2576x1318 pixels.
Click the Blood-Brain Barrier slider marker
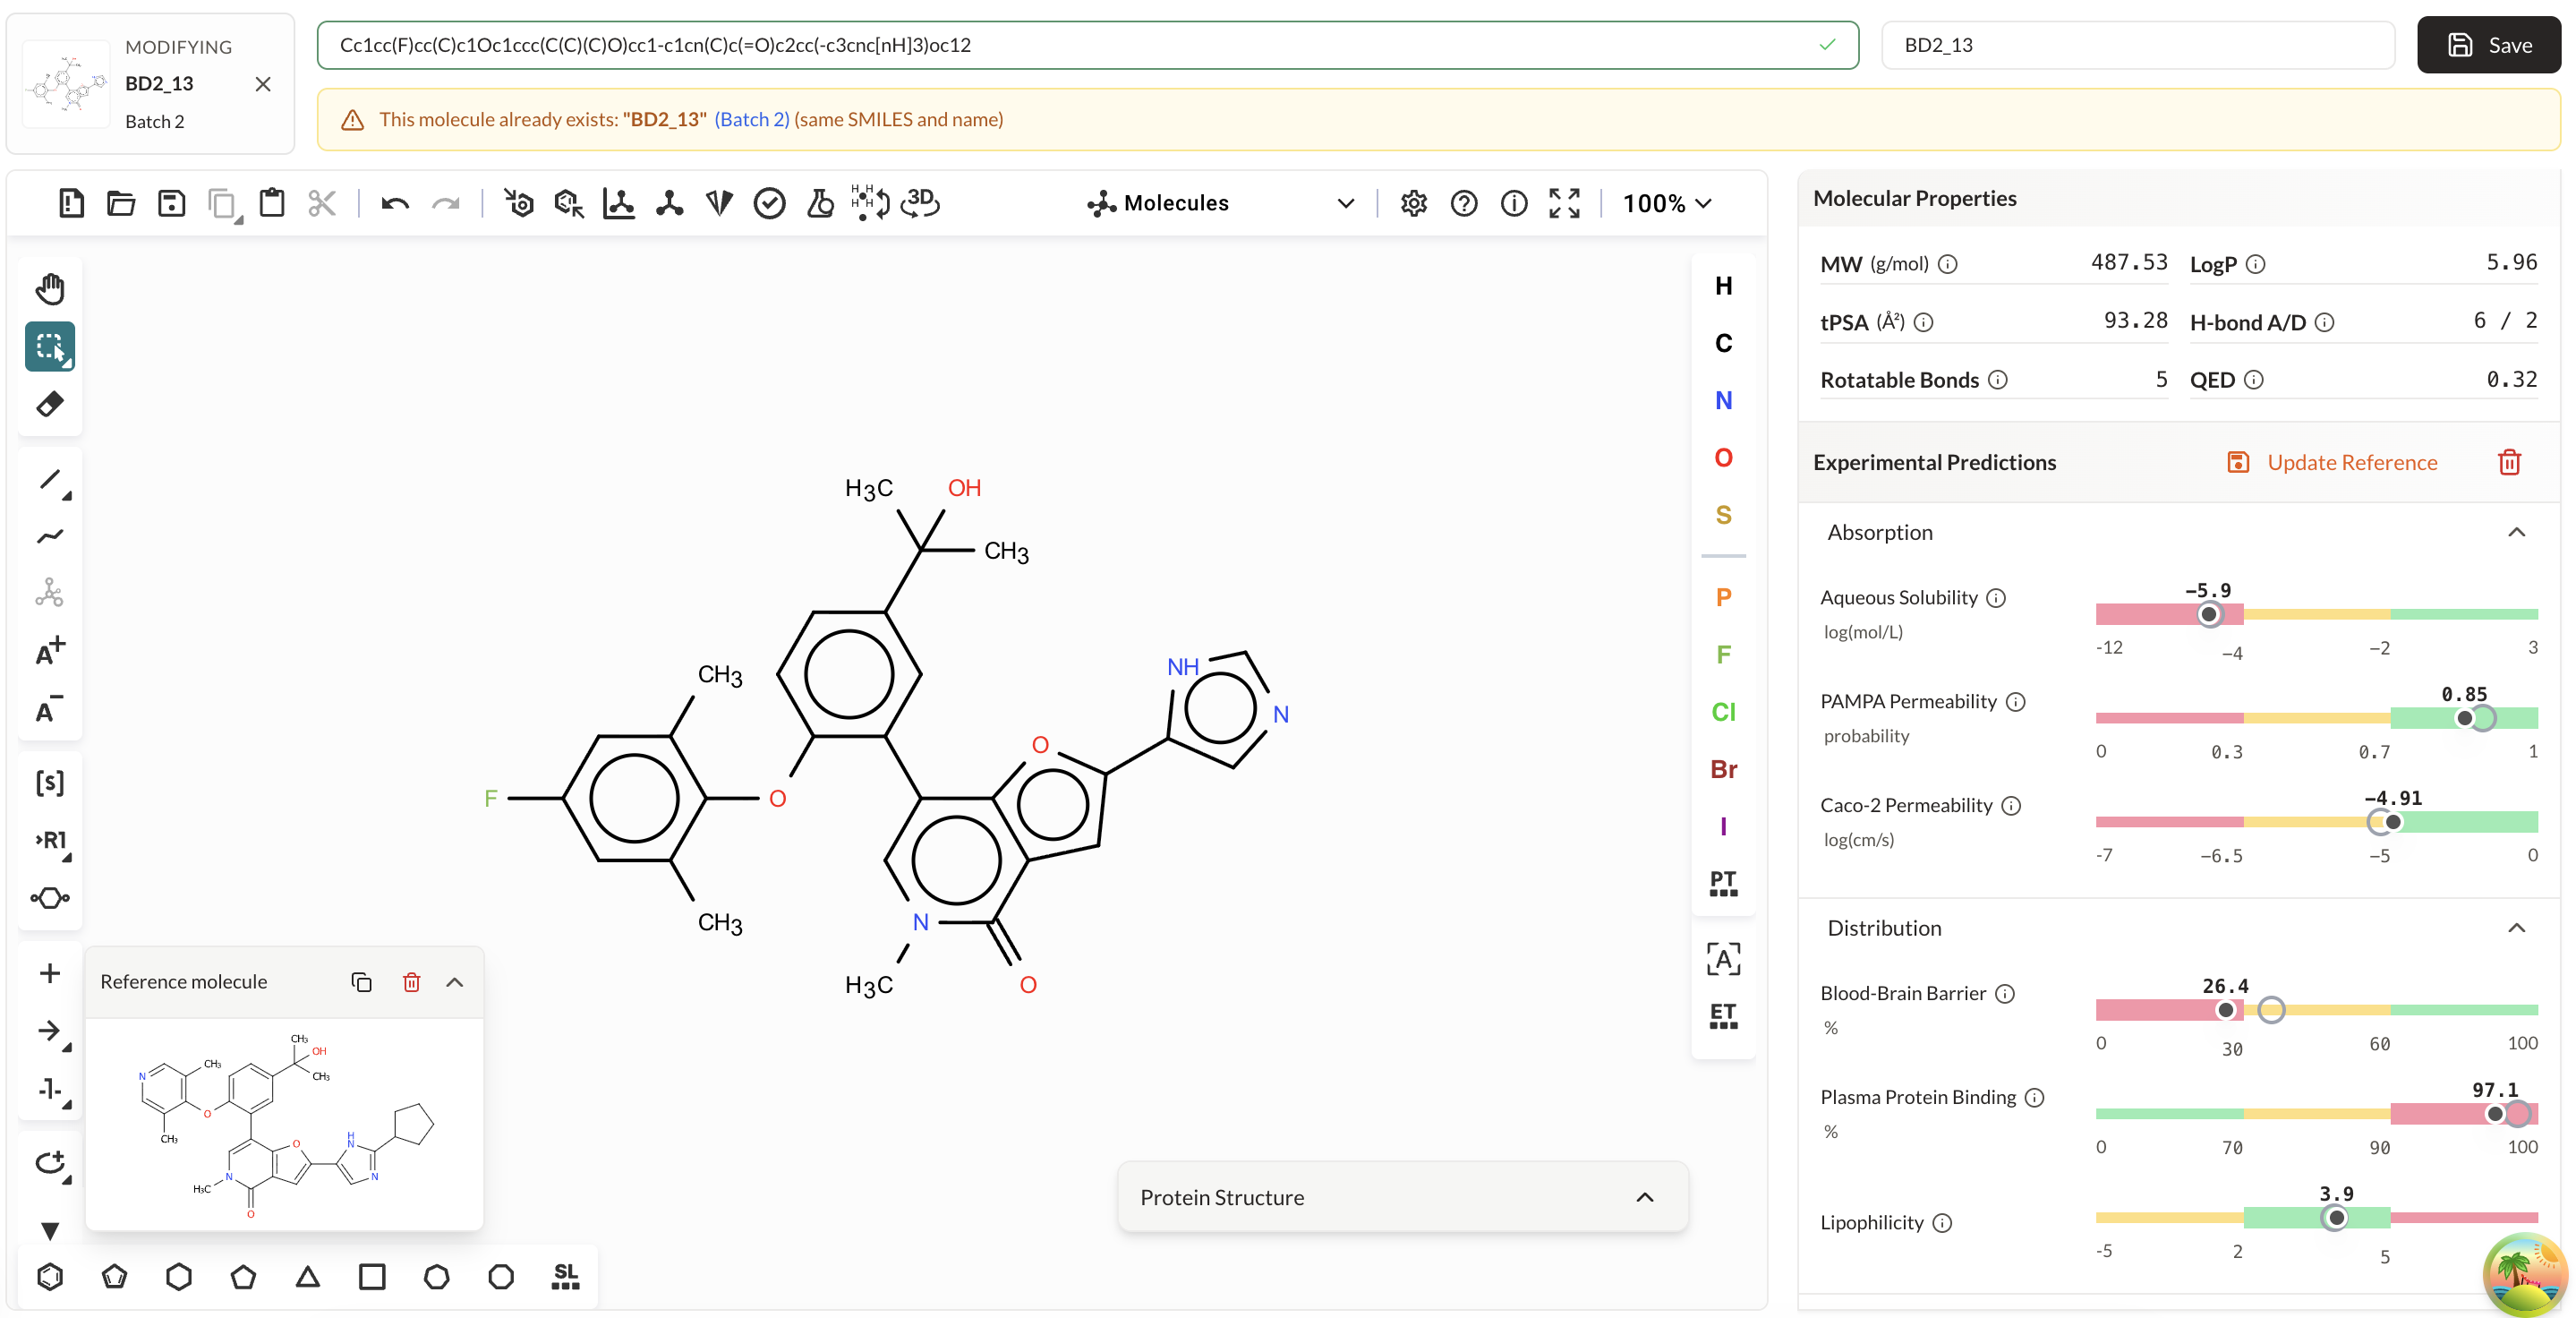coord(2225,1010)
